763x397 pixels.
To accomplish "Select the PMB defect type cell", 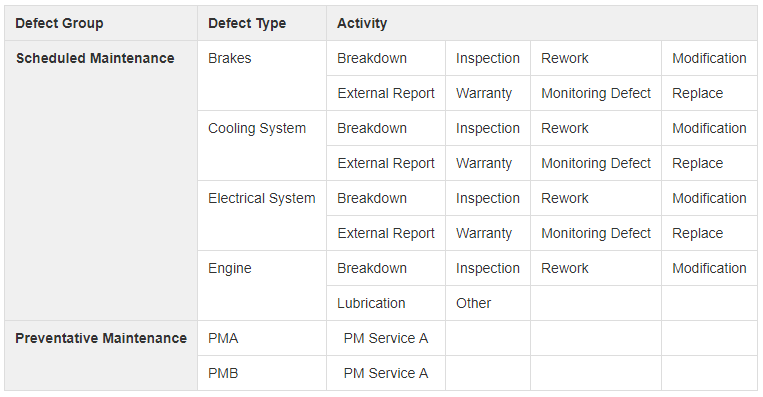I will click(x=262, y=373).
